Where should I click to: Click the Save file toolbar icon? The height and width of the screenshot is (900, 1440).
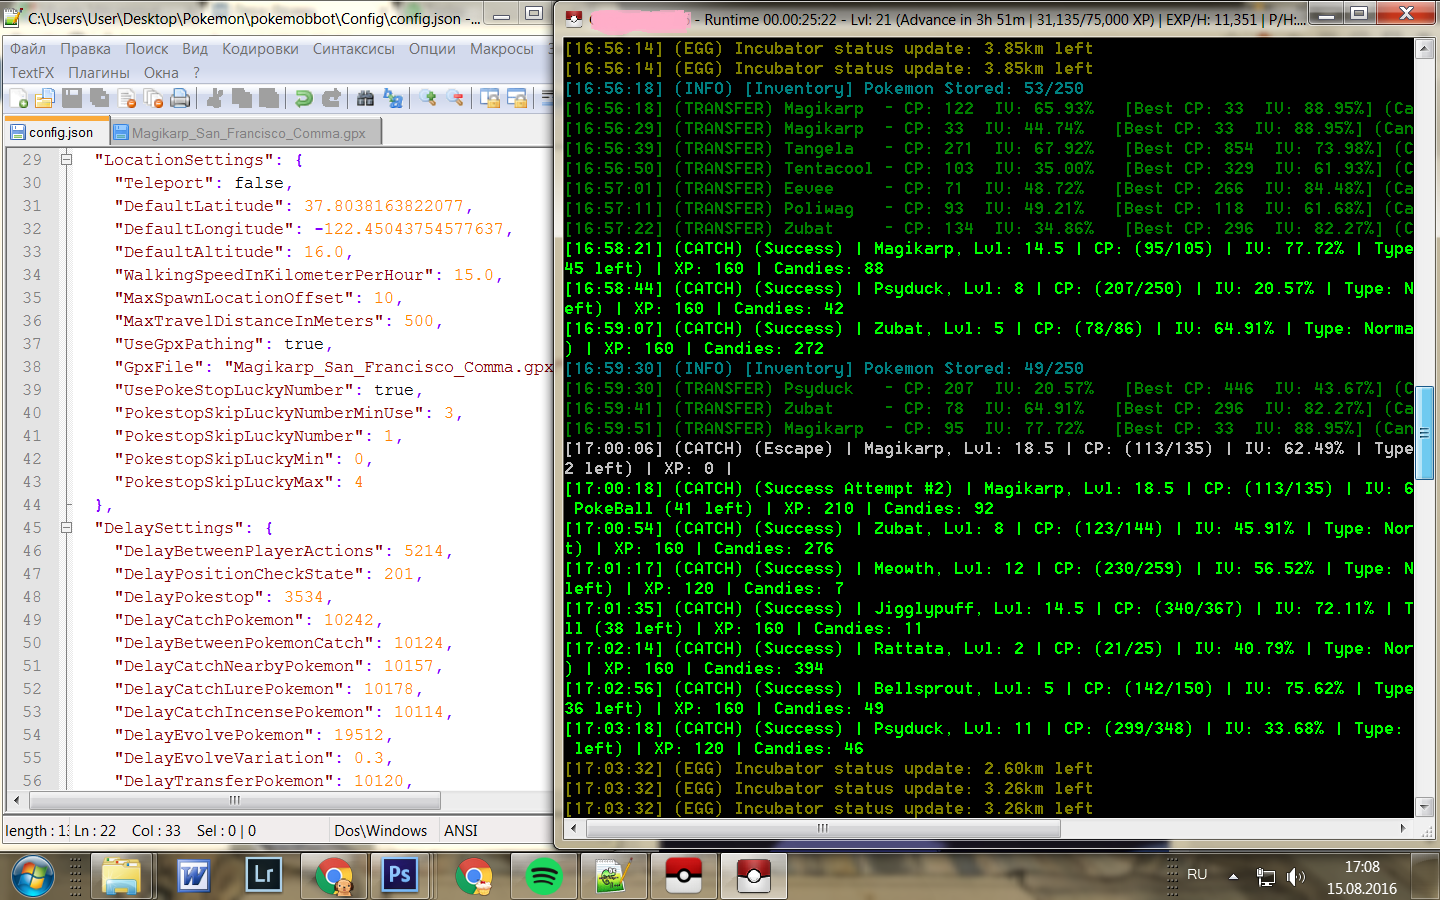72,98
